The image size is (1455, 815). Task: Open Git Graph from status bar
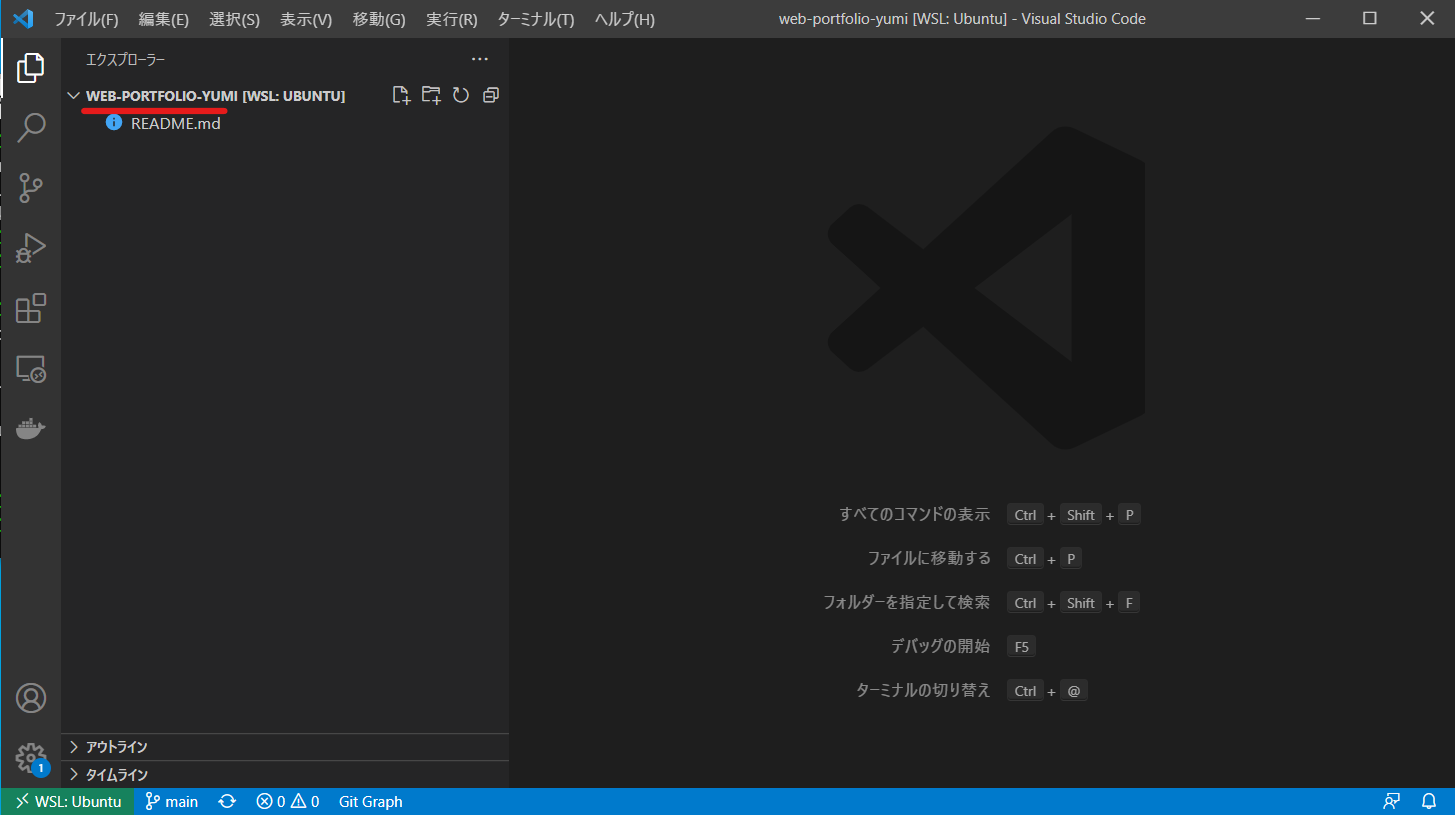(x=371, y=801)
